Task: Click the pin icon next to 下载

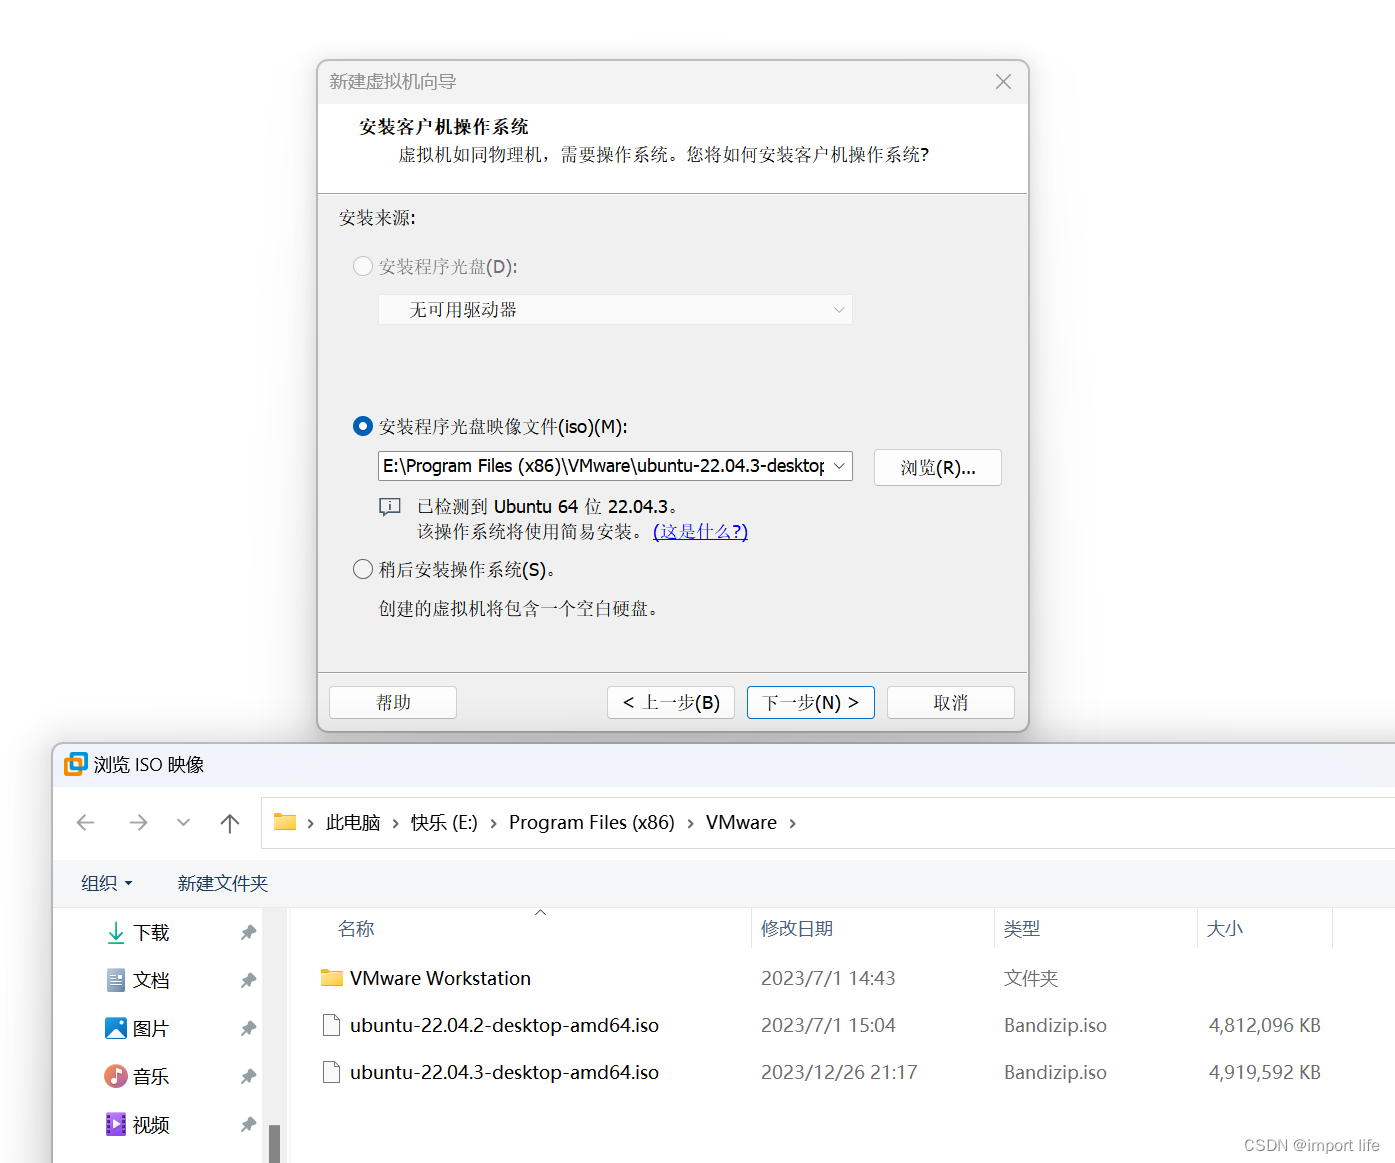Action: pos(248,932)
